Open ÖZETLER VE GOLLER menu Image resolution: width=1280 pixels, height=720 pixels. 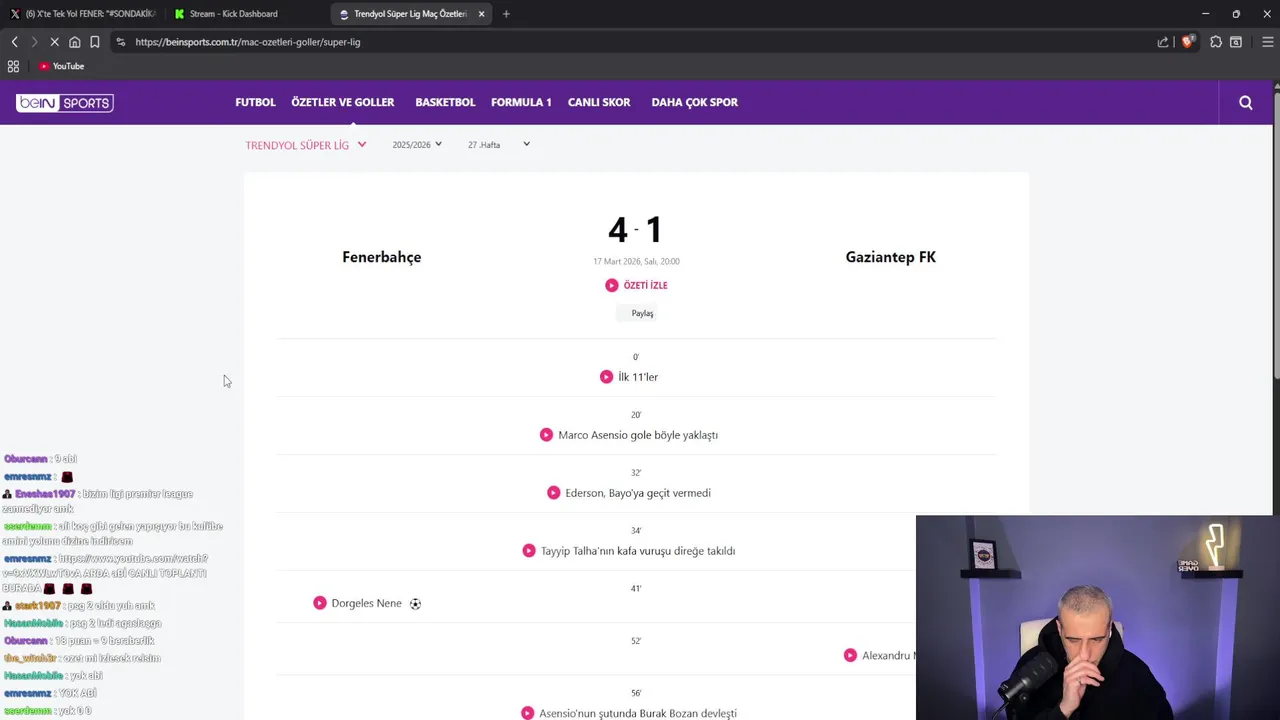point(343,102)
